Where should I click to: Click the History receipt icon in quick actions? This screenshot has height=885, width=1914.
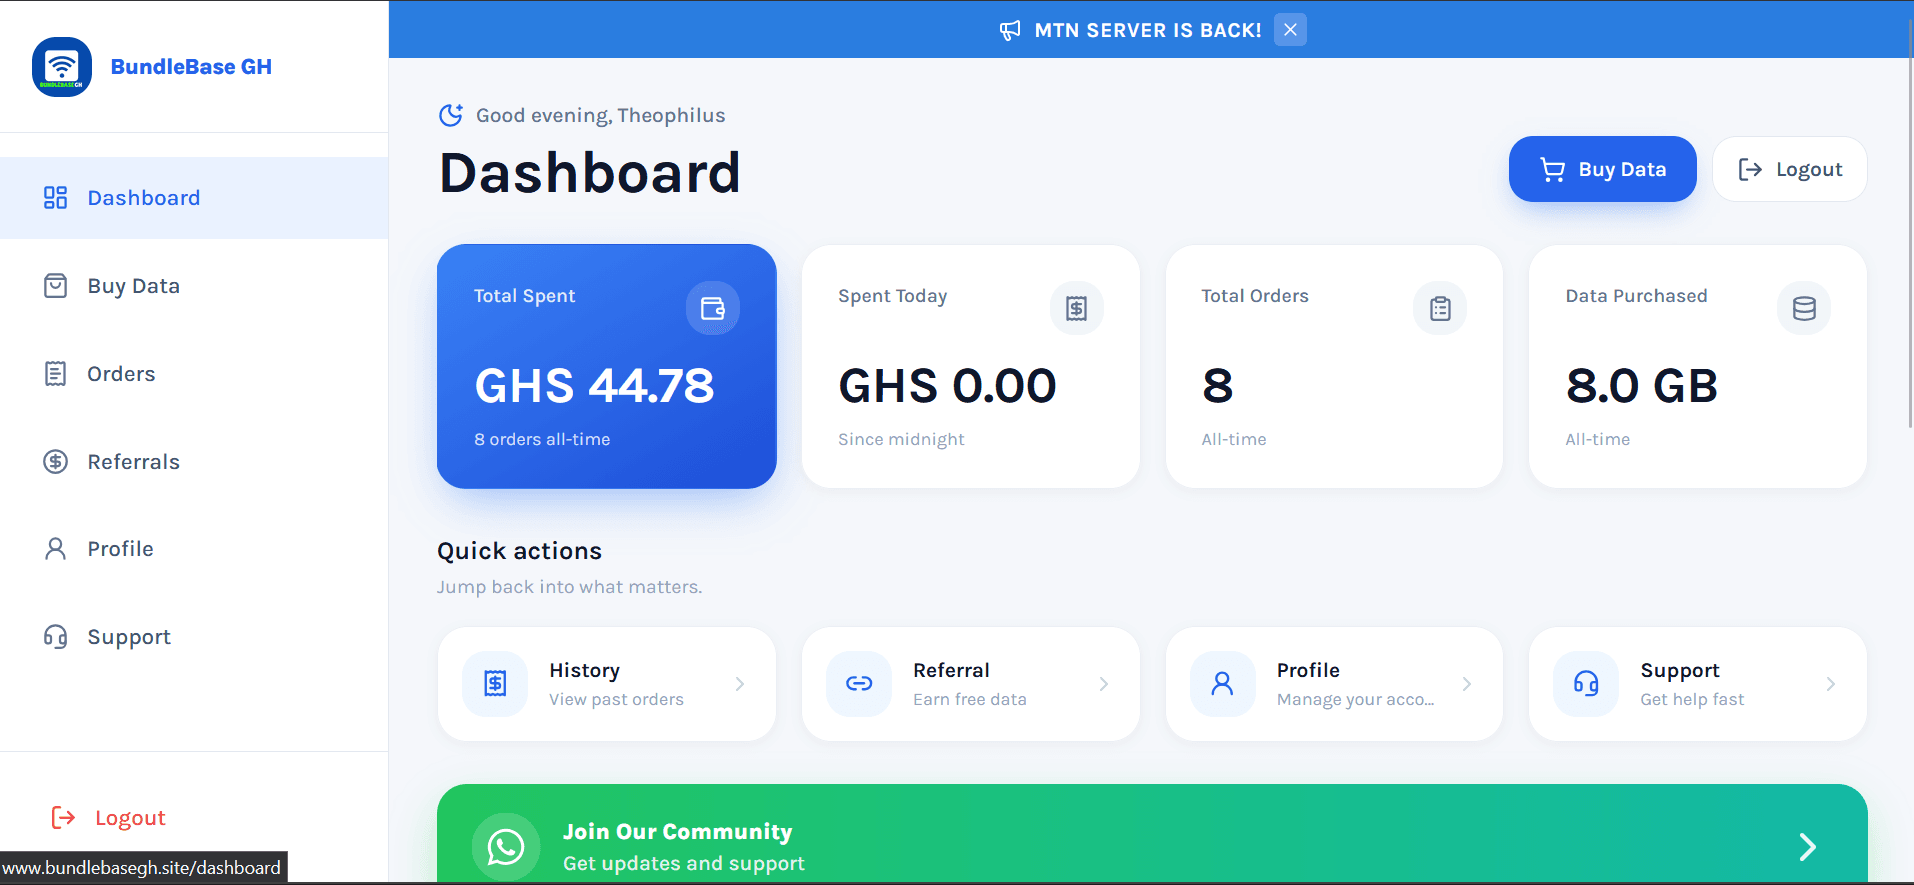tap(495, 684)
